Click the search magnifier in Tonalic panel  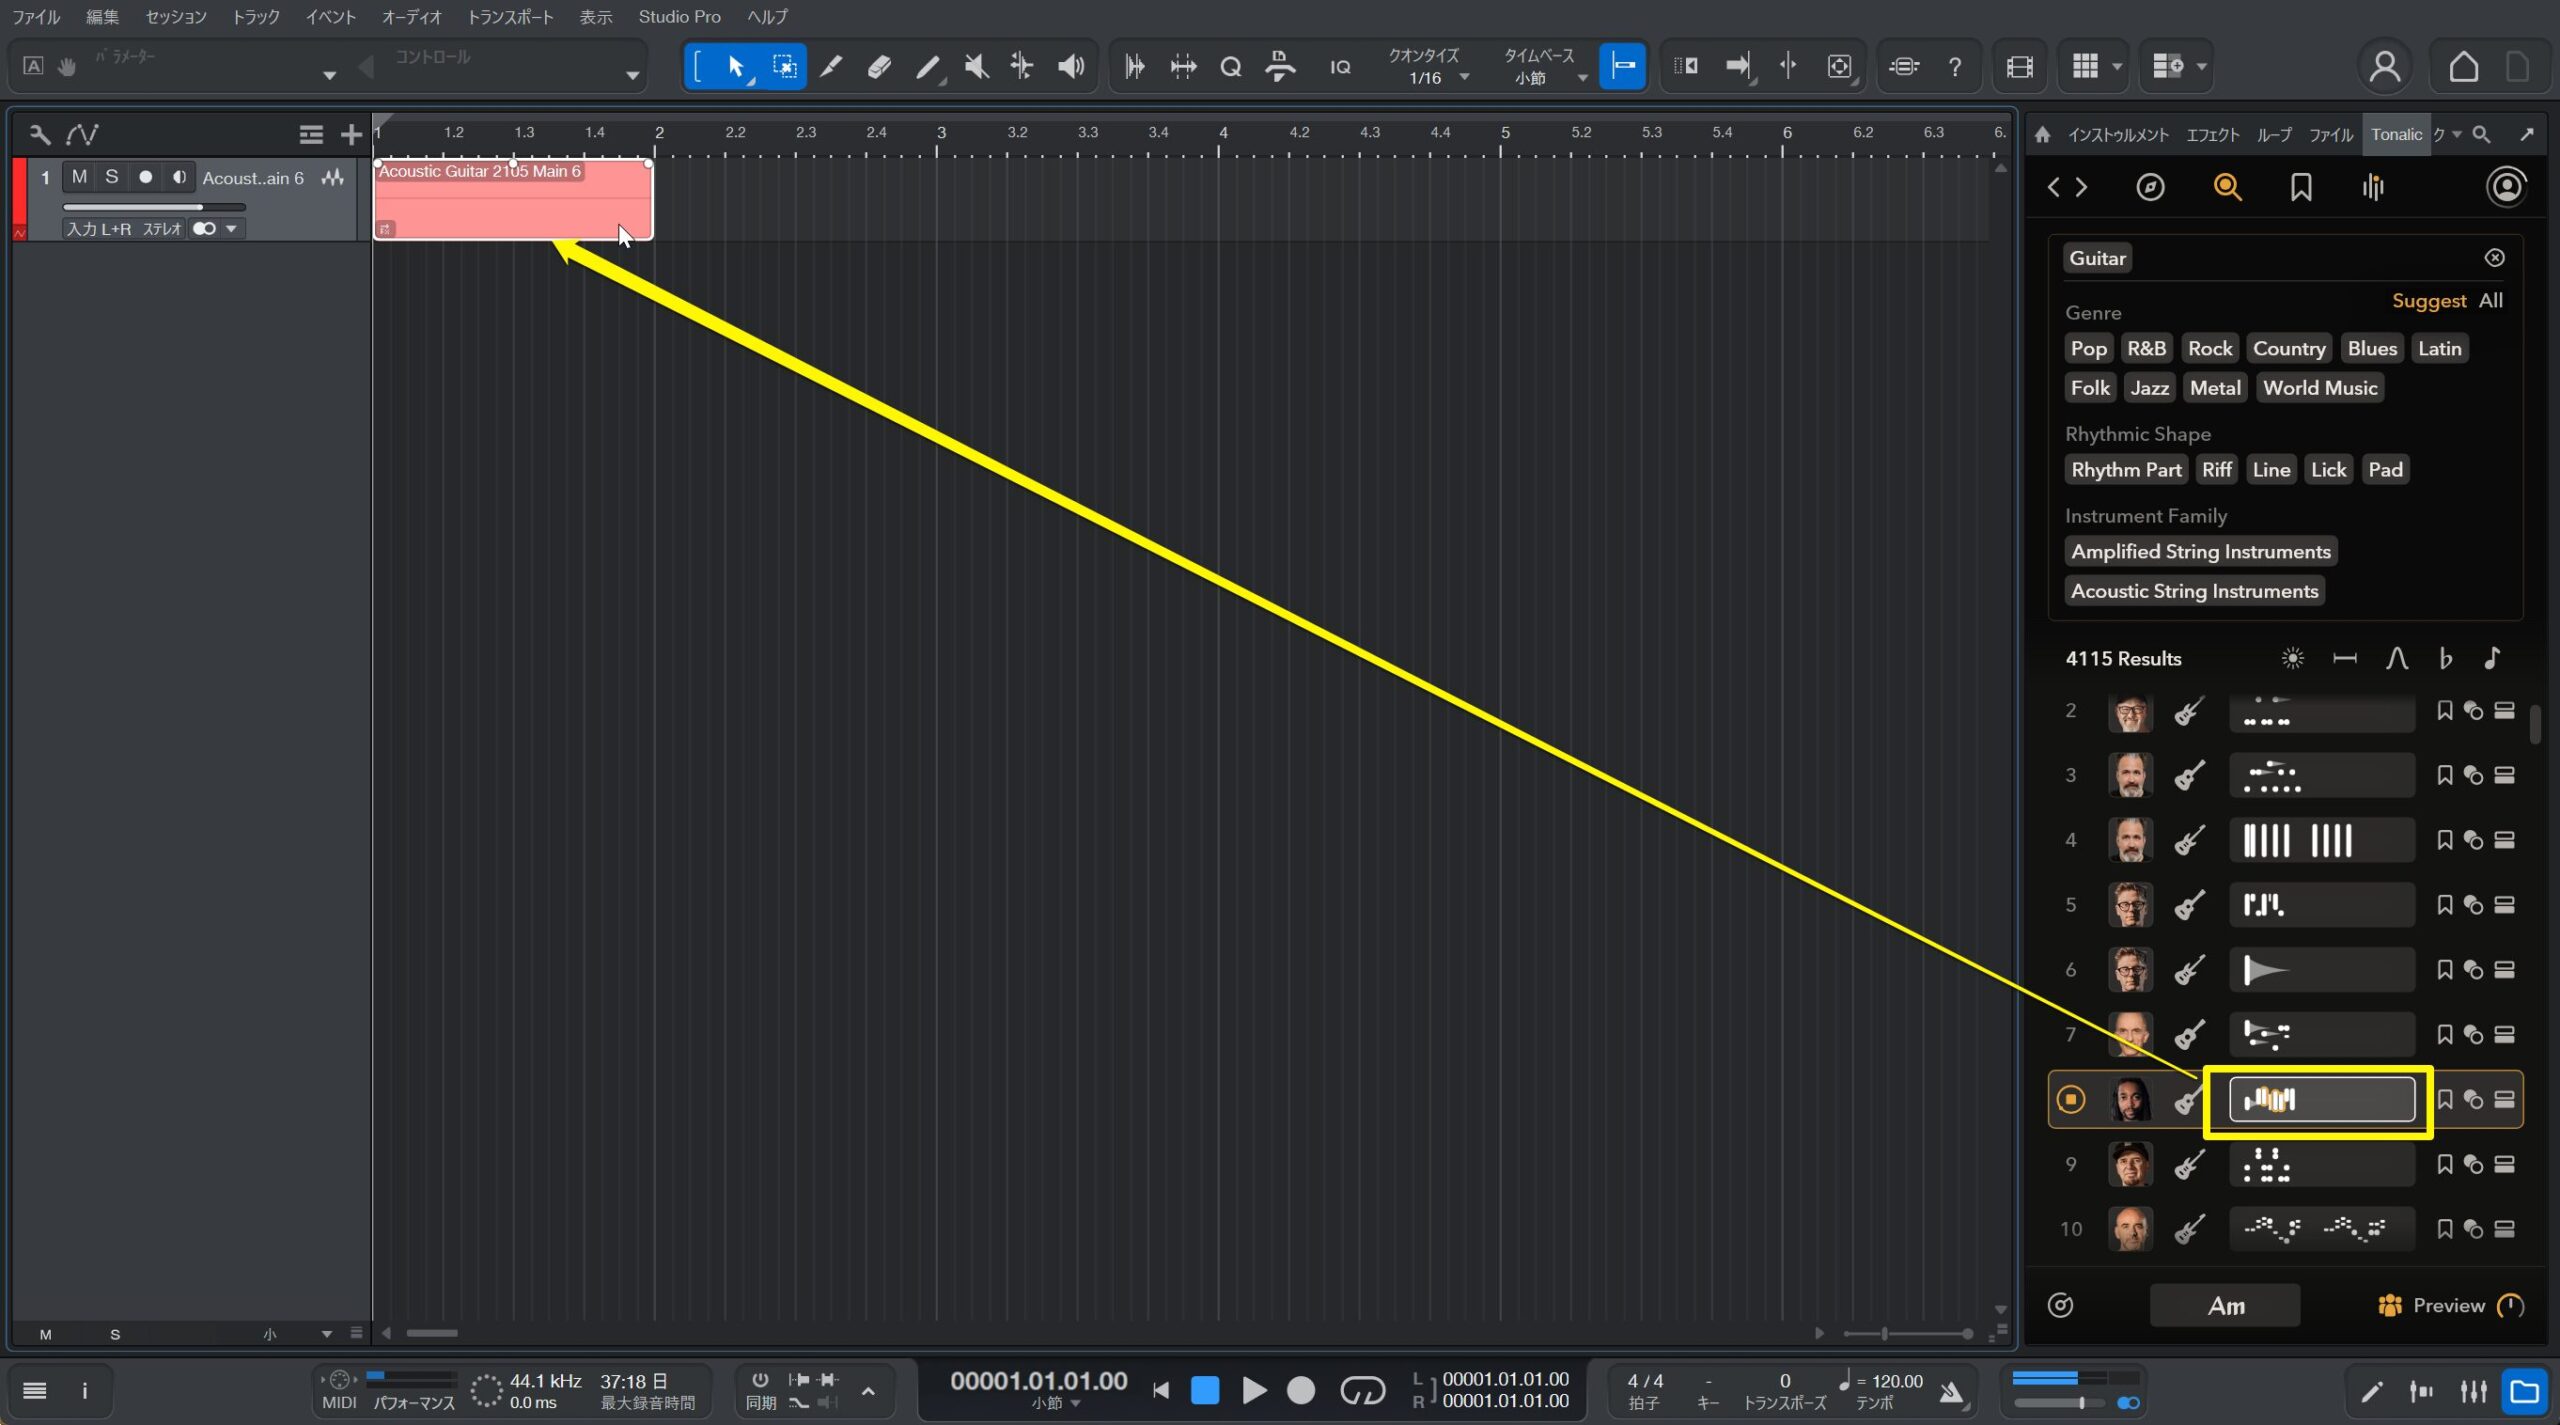(x=2227, y=187)
